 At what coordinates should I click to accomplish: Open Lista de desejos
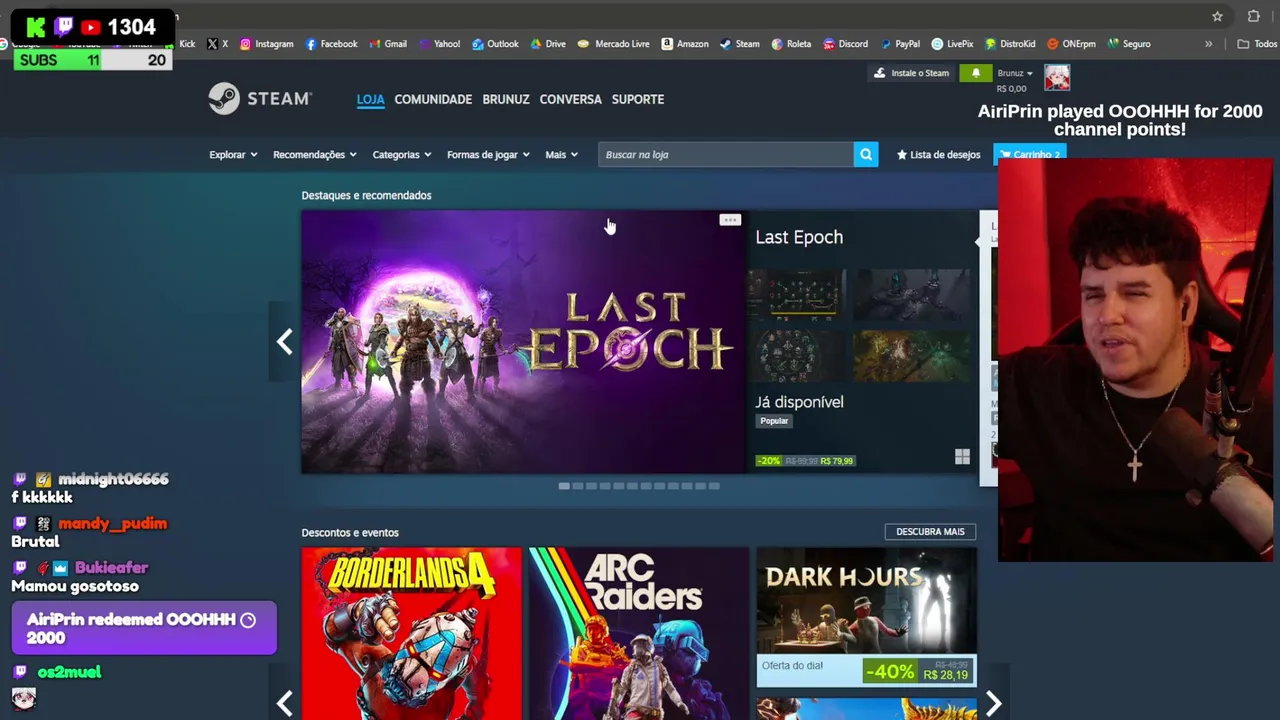(x=938, y=155)
